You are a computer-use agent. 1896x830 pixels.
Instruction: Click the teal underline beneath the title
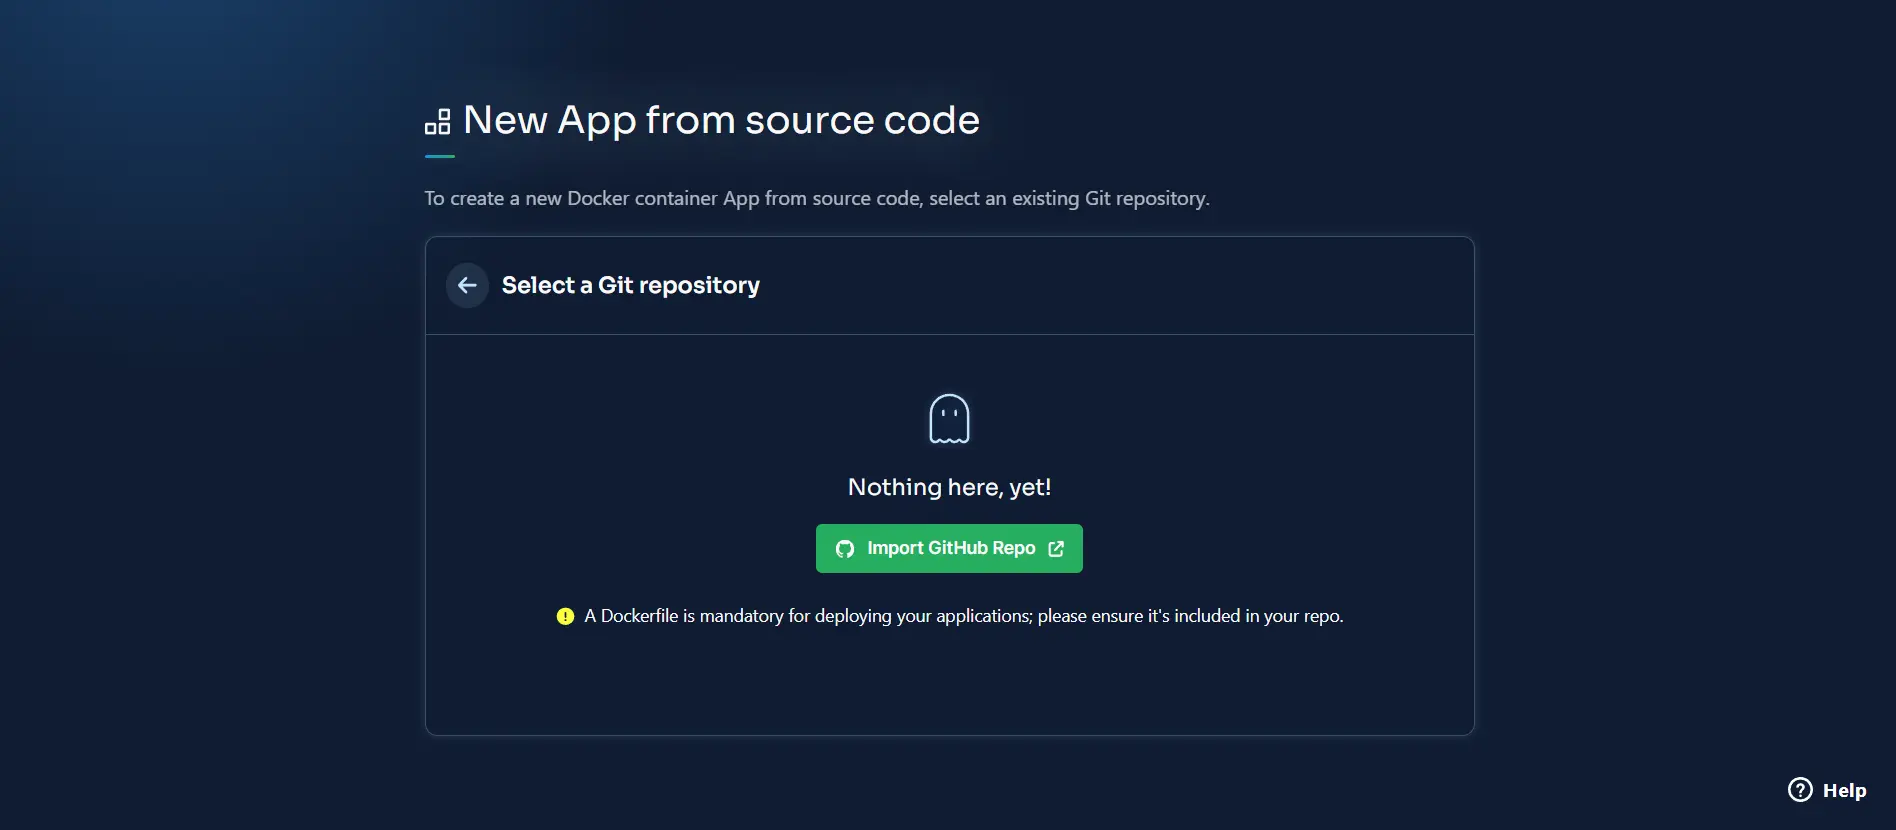tap(440, 156)
